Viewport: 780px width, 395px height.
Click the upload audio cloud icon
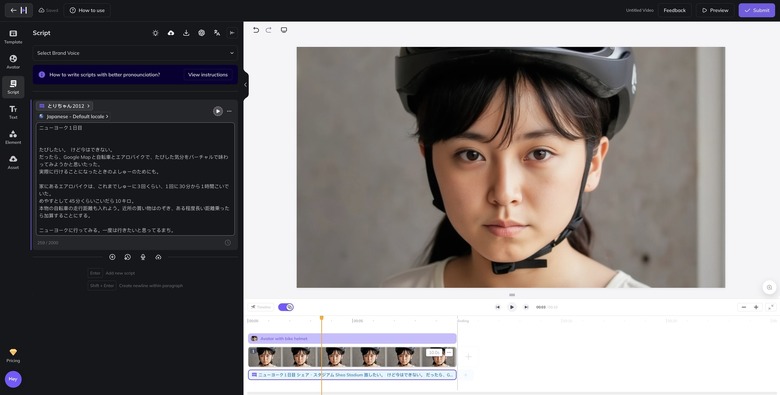coord(158,257)
